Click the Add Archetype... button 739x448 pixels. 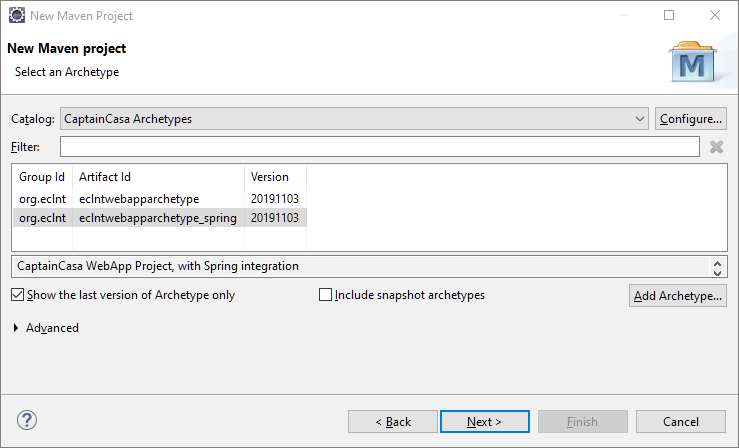tap(678, 295)
